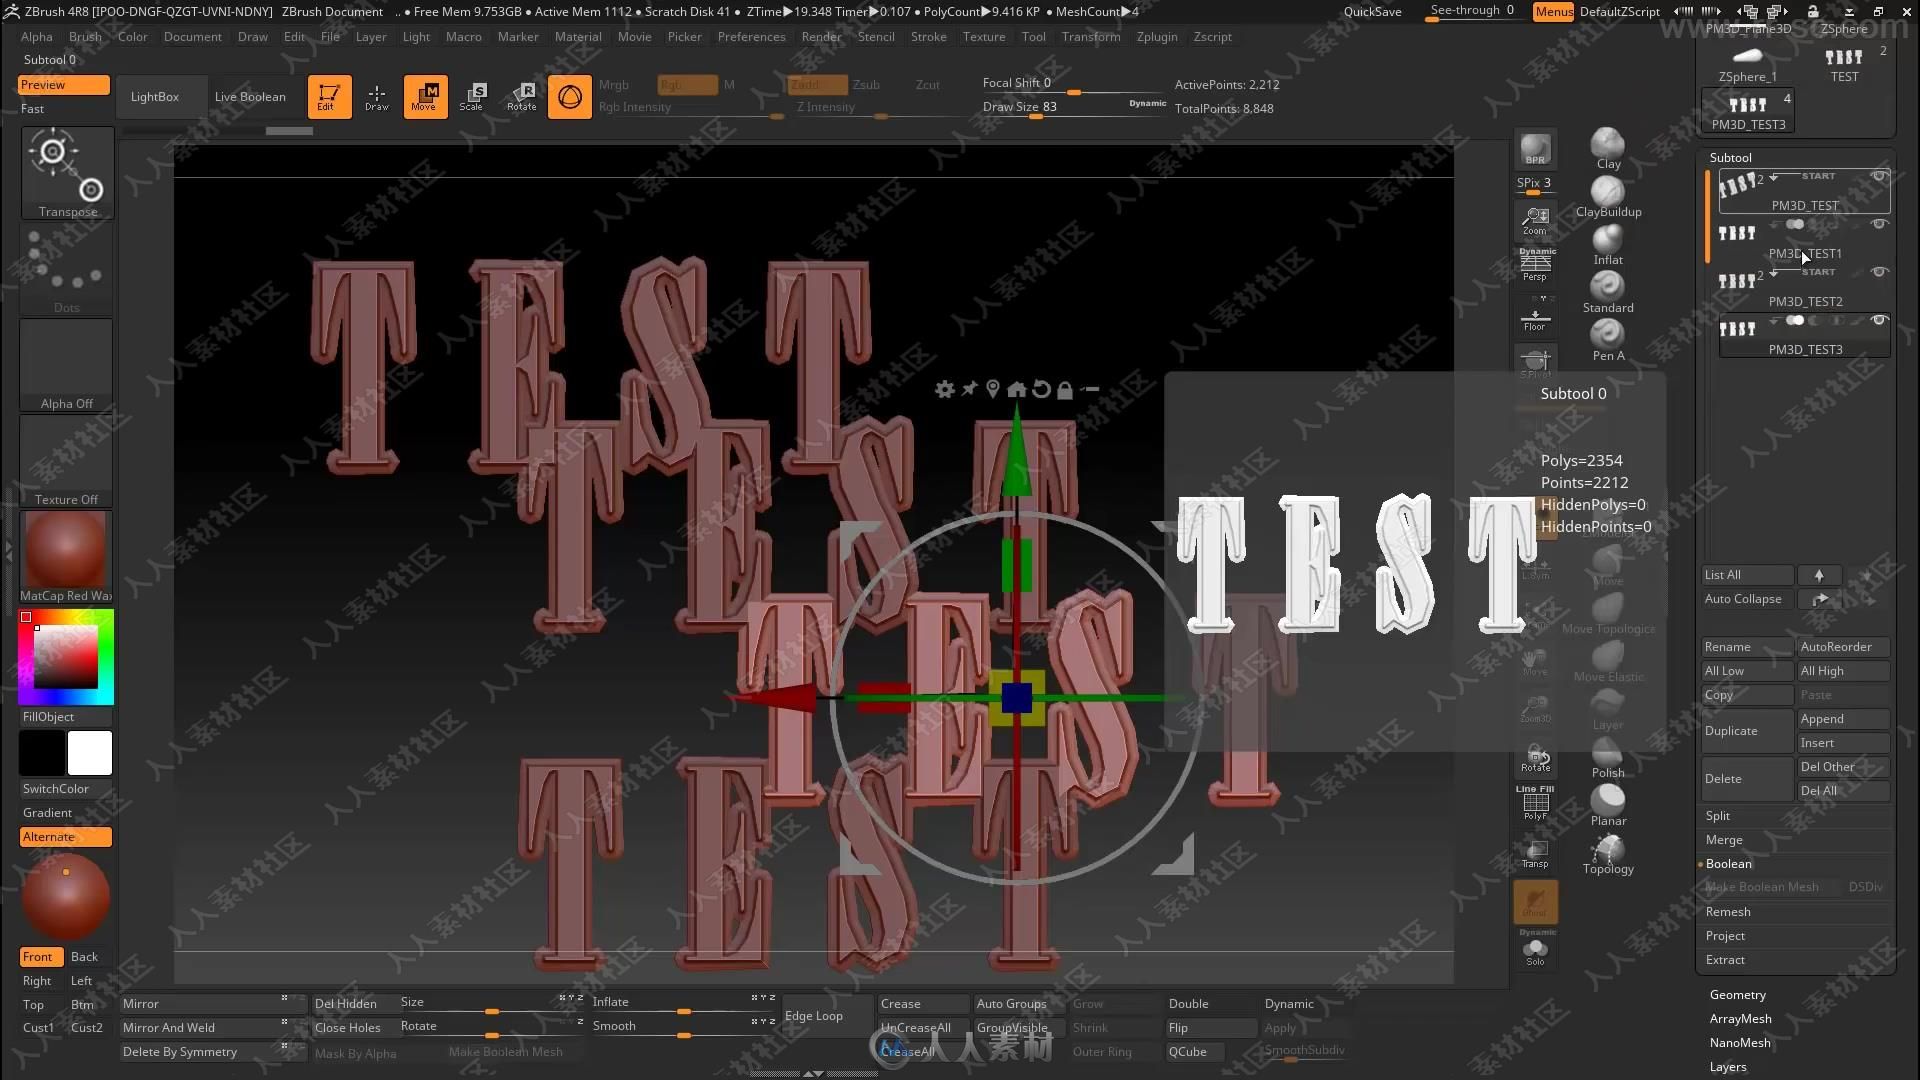1920x1080 pixels.
Task: Click the gizmo customize gear icon
Action: pos(944,389)
